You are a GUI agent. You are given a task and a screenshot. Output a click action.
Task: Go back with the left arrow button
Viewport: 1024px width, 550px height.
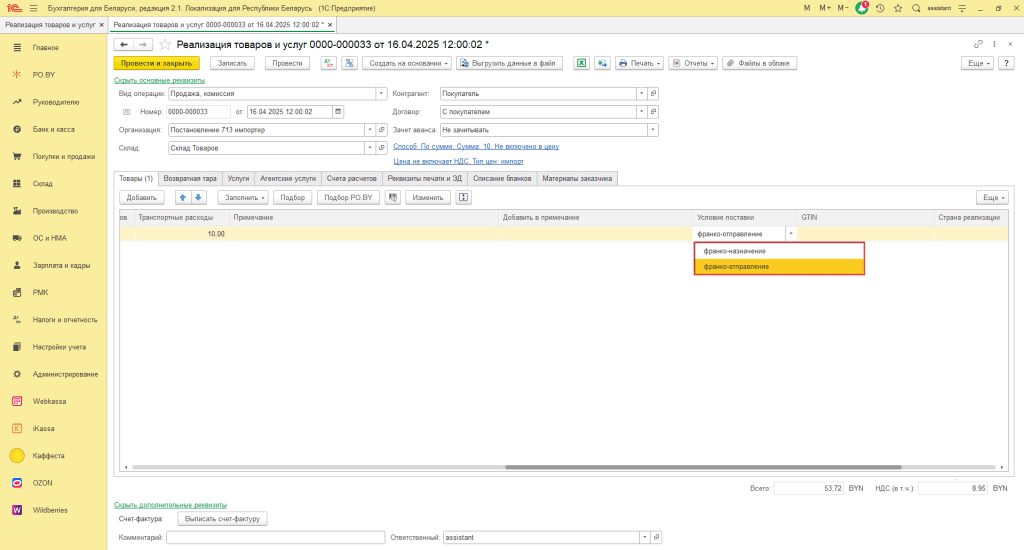tap(123, 44)
